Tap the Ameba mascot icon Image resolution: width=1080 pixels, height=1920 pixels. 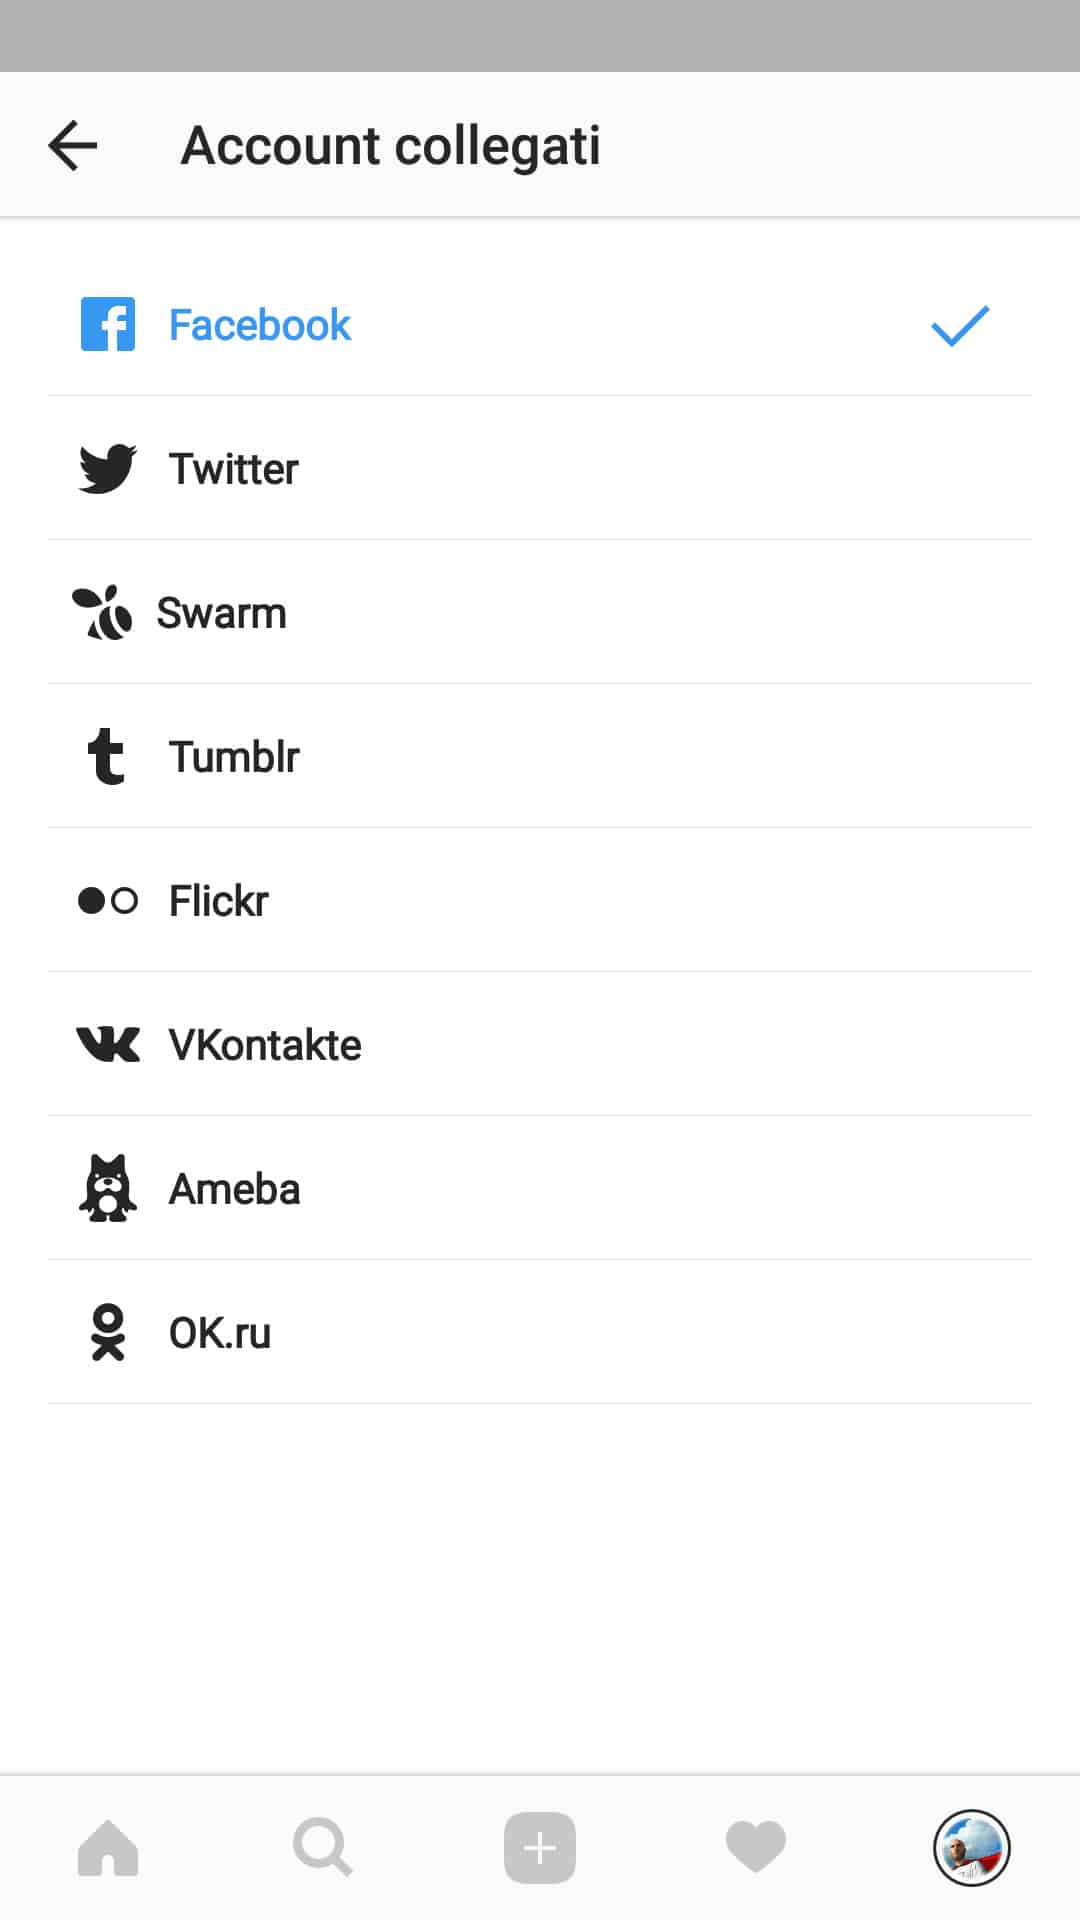coord(108,1188)
